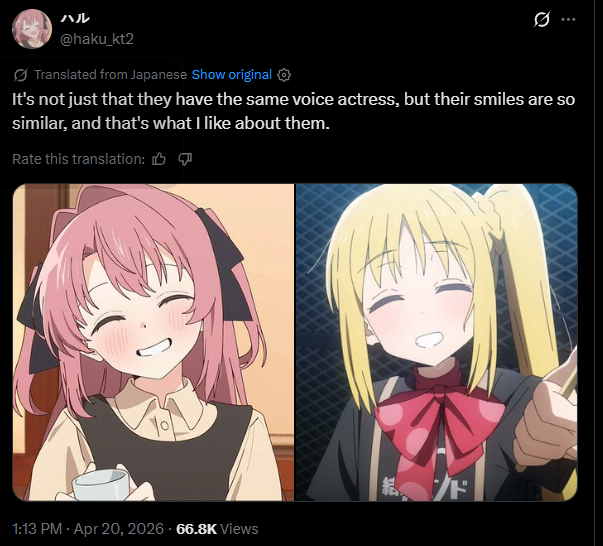Click the Grok icon beside Translated from Japanese
The height and width of the screenshot is (546, 603).
point(20,75)
